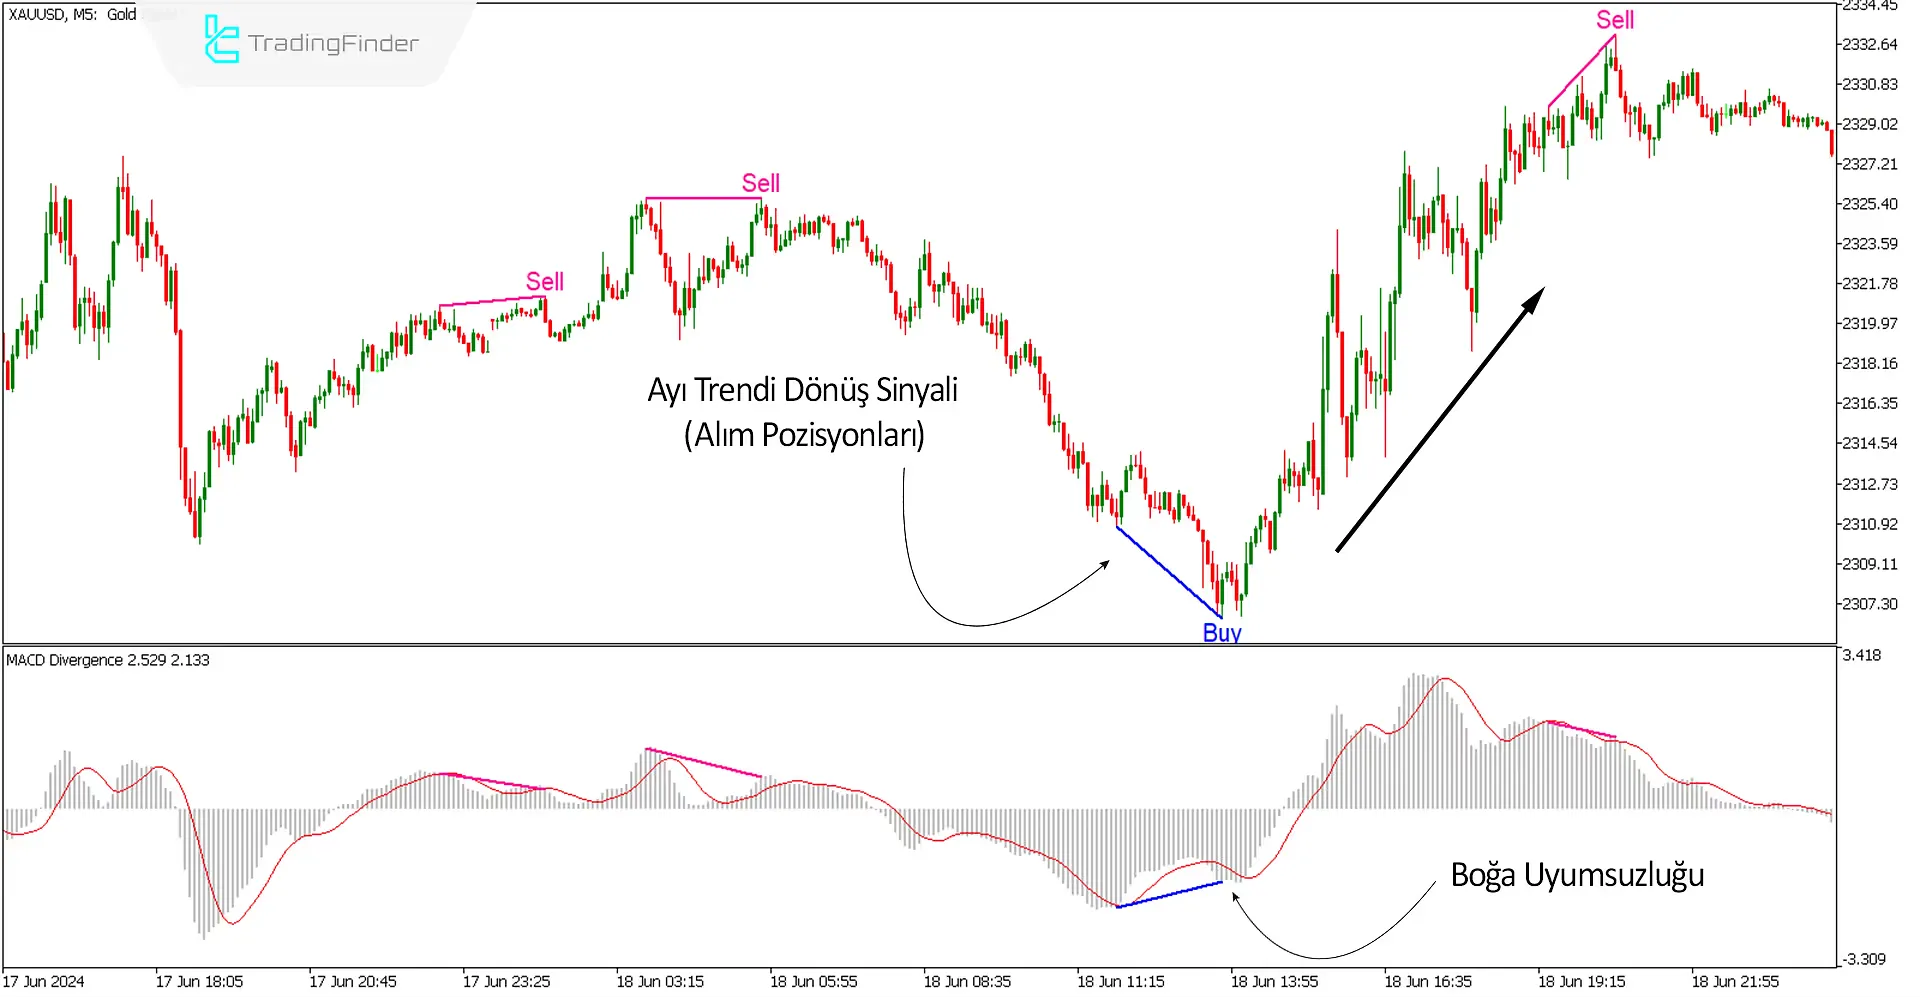Image resolution: width=1920 pixels, height=997 pixels.
Task: Click the TradingFinder logo icon
Action: point(221,40)
